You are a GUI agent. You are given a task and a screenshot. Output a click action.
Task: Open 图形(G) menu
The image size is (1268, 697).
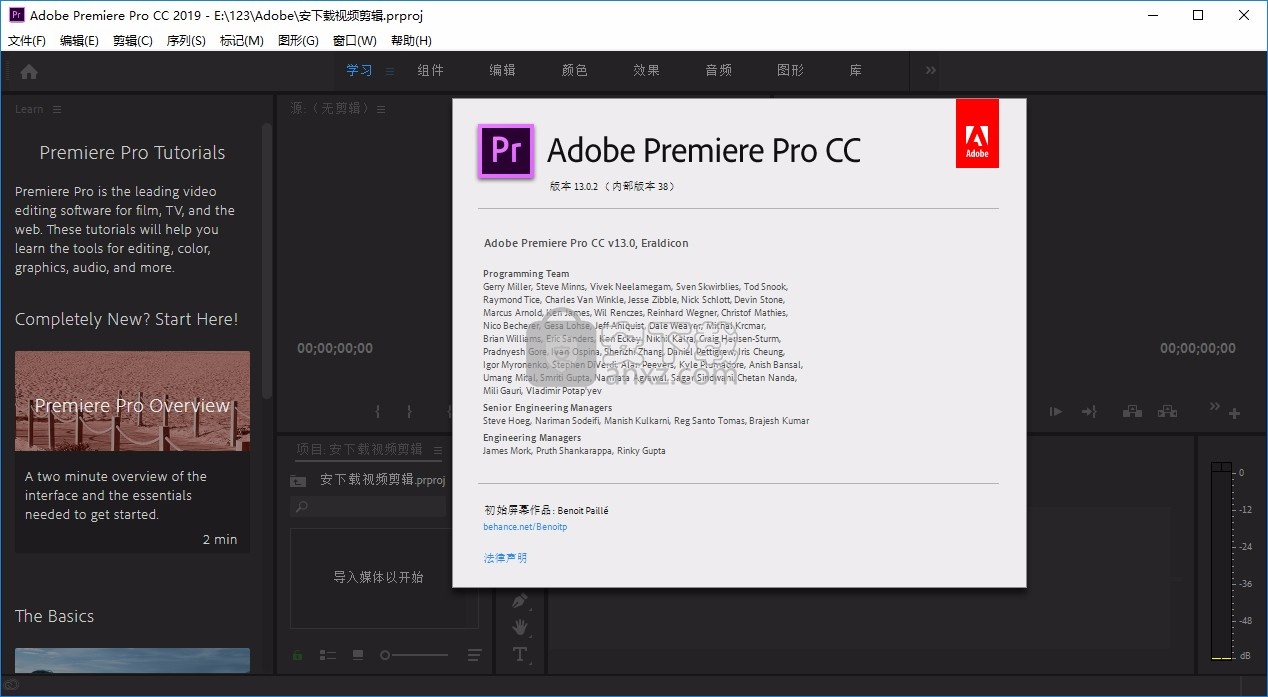click(x=298, y=41)
